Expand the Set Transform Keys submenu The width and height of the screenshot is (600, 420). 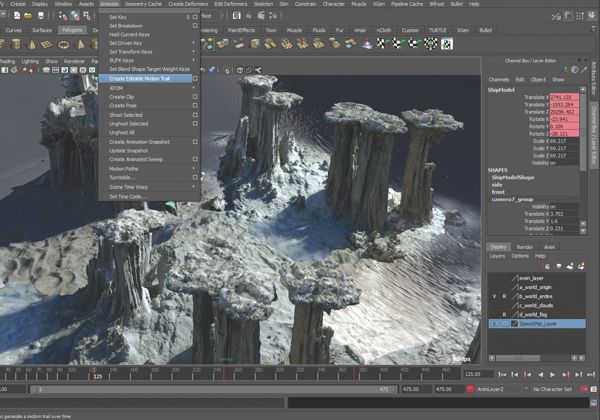pos(194,52)
